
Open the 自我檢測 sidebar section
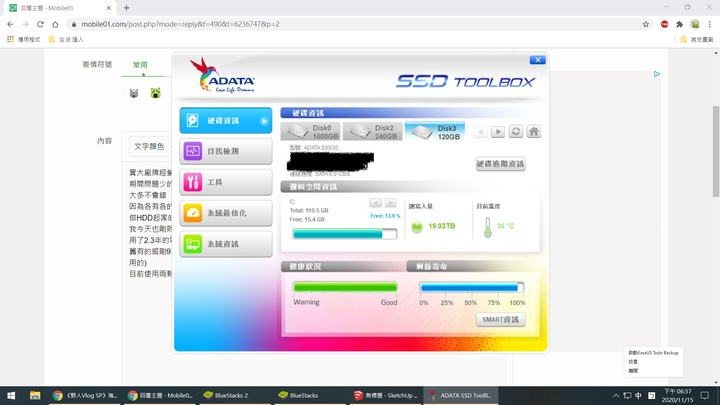pos(225,151)
